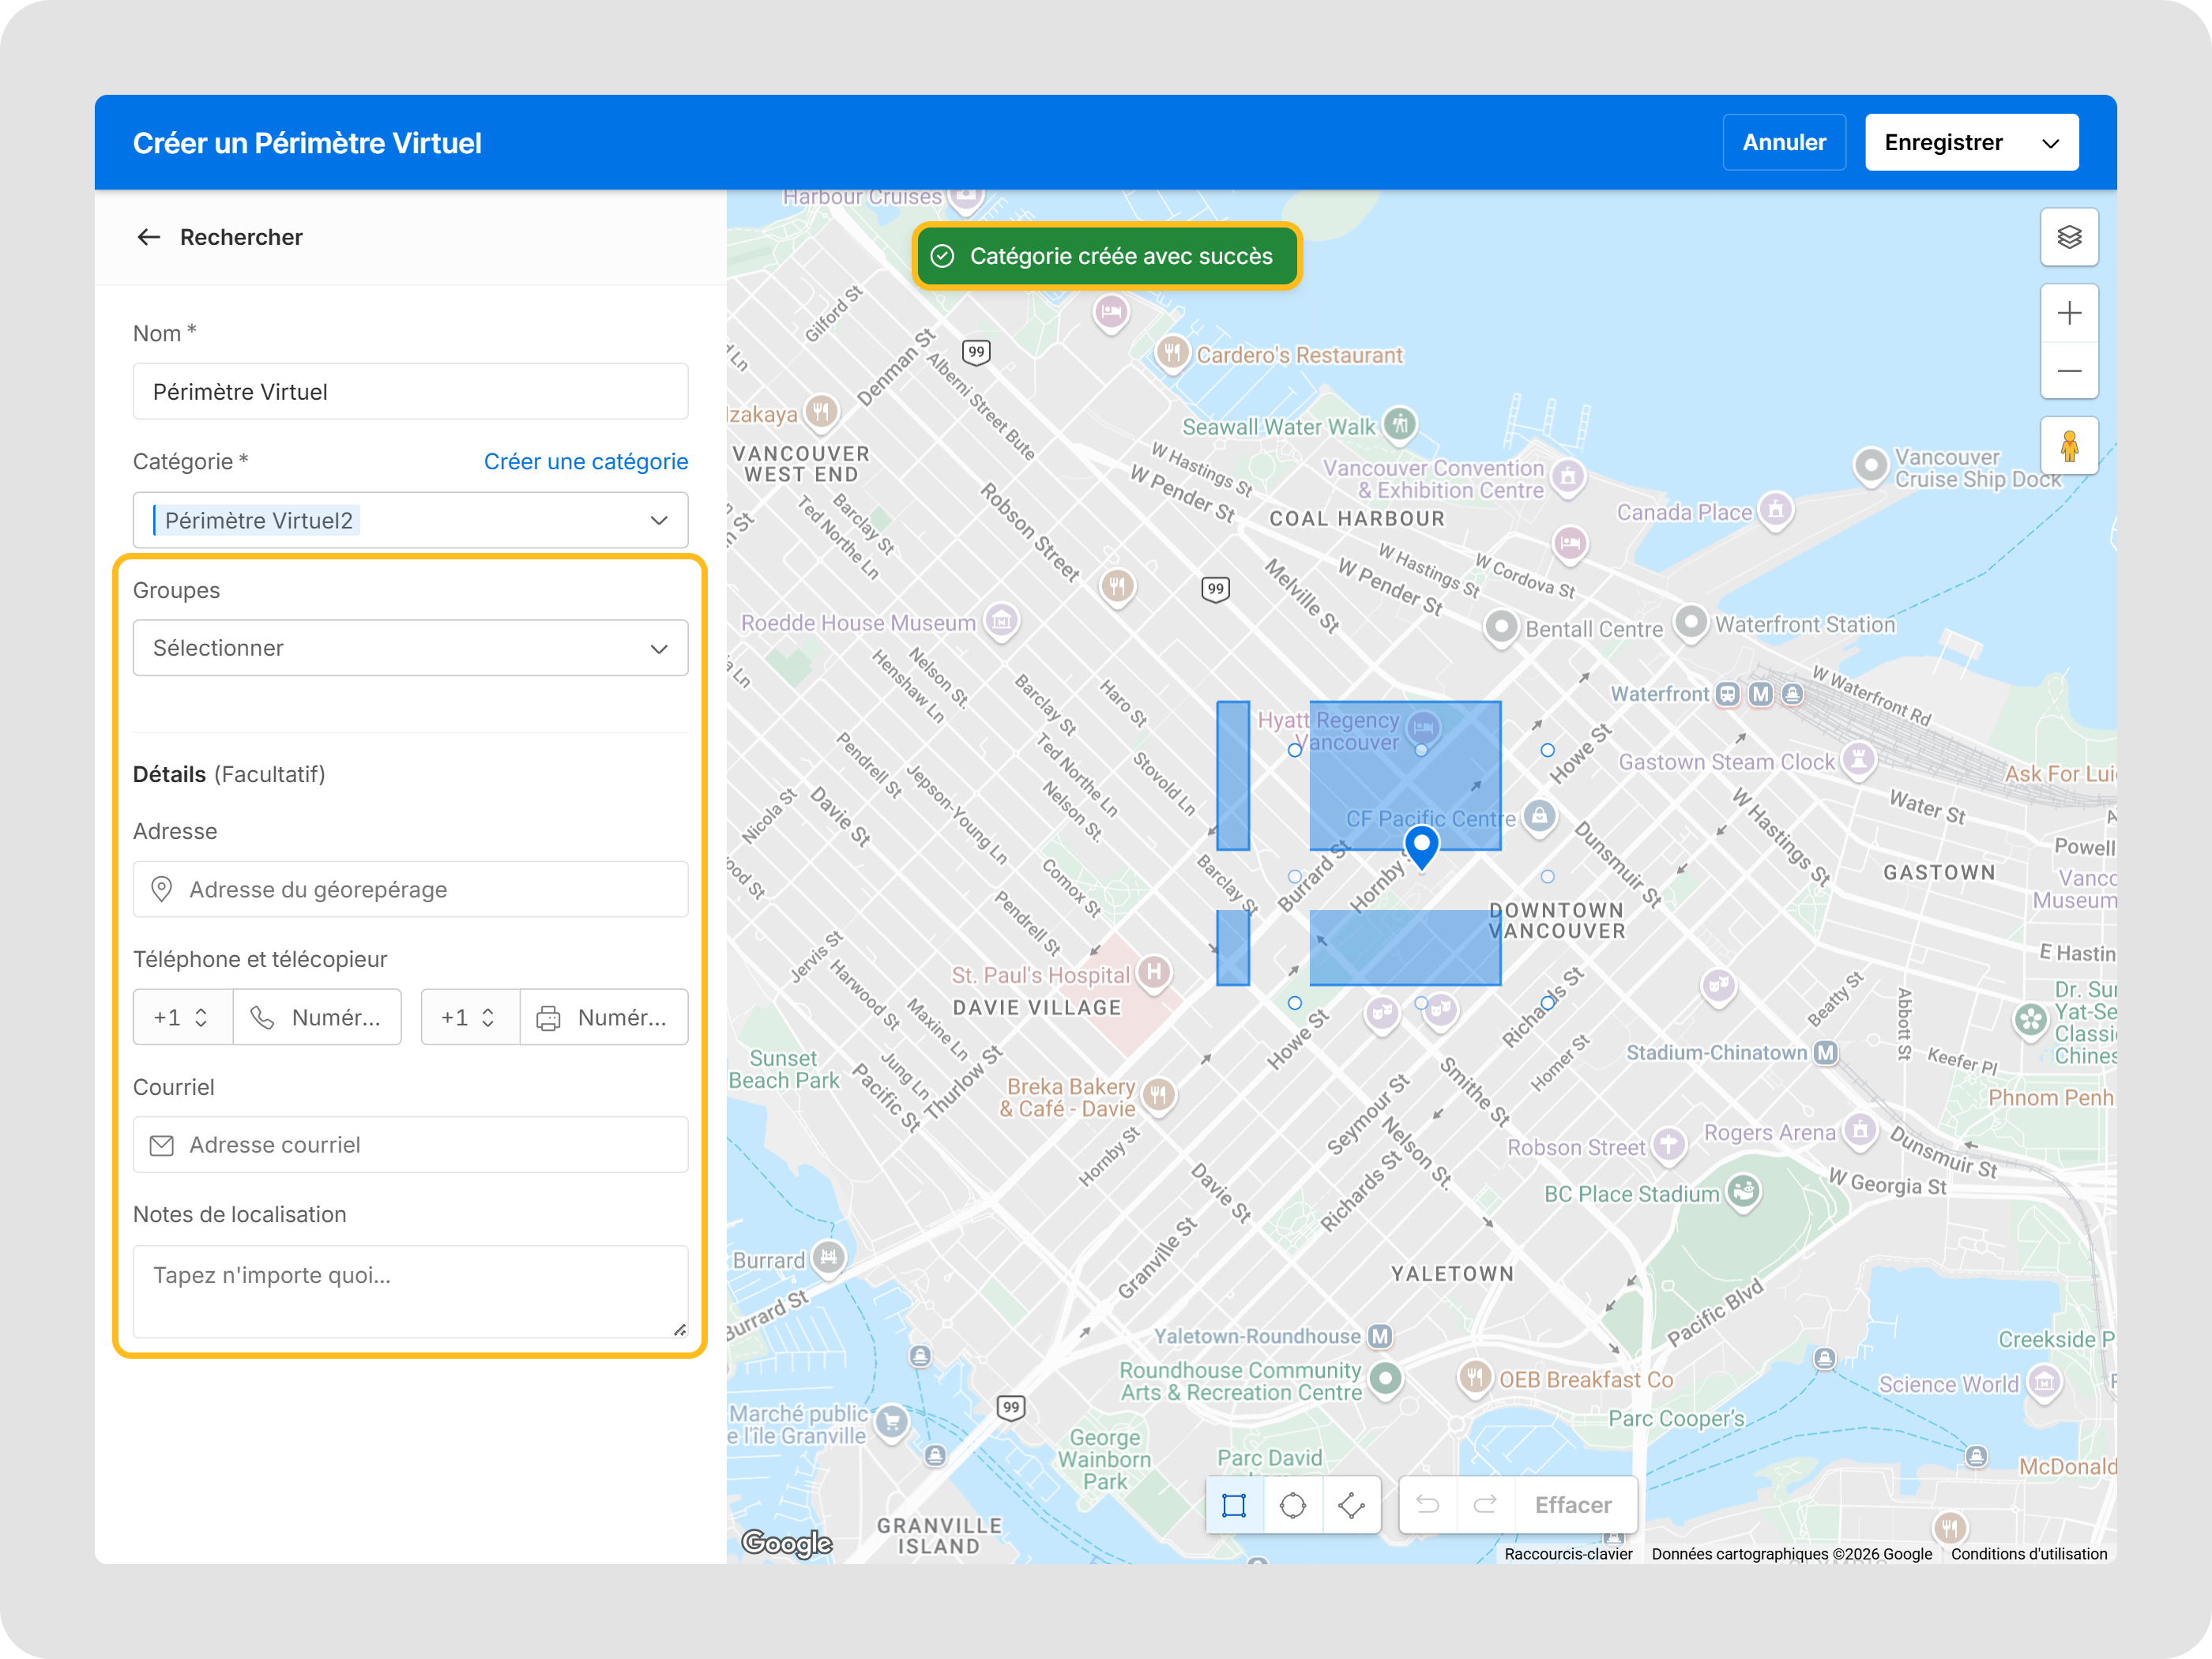Select the polygon drawing tool
Viewport: 2212px width, 1659px height.
[x=1351, y=1505]
